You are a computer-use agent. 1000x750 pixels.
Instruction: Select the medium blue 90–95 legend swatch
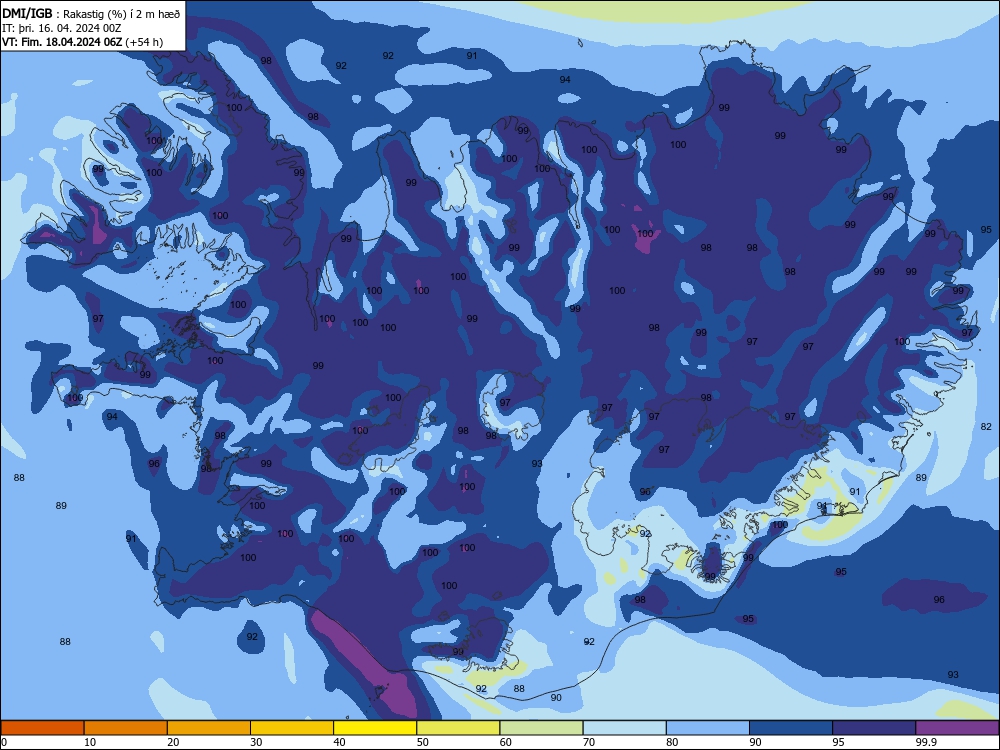(x=791, y=728)
